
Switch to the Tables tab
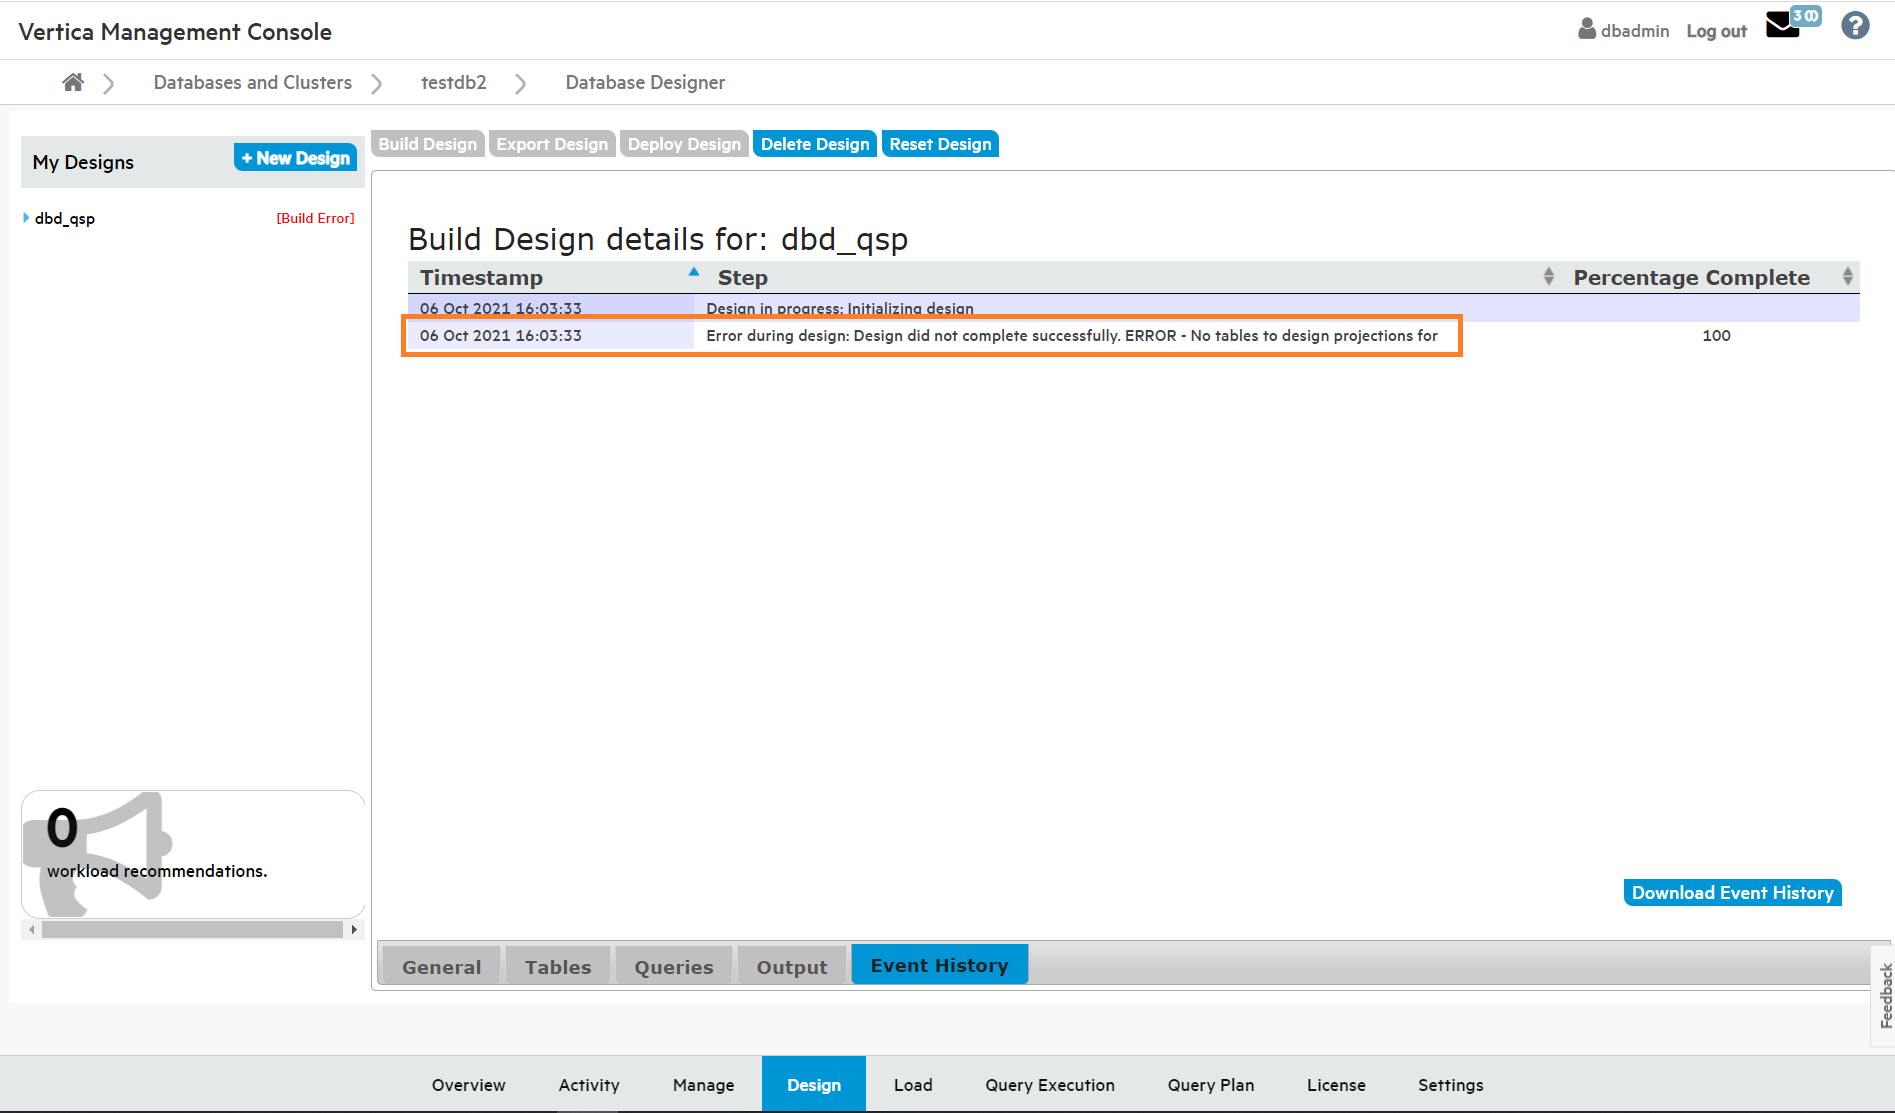coord(557,967)
